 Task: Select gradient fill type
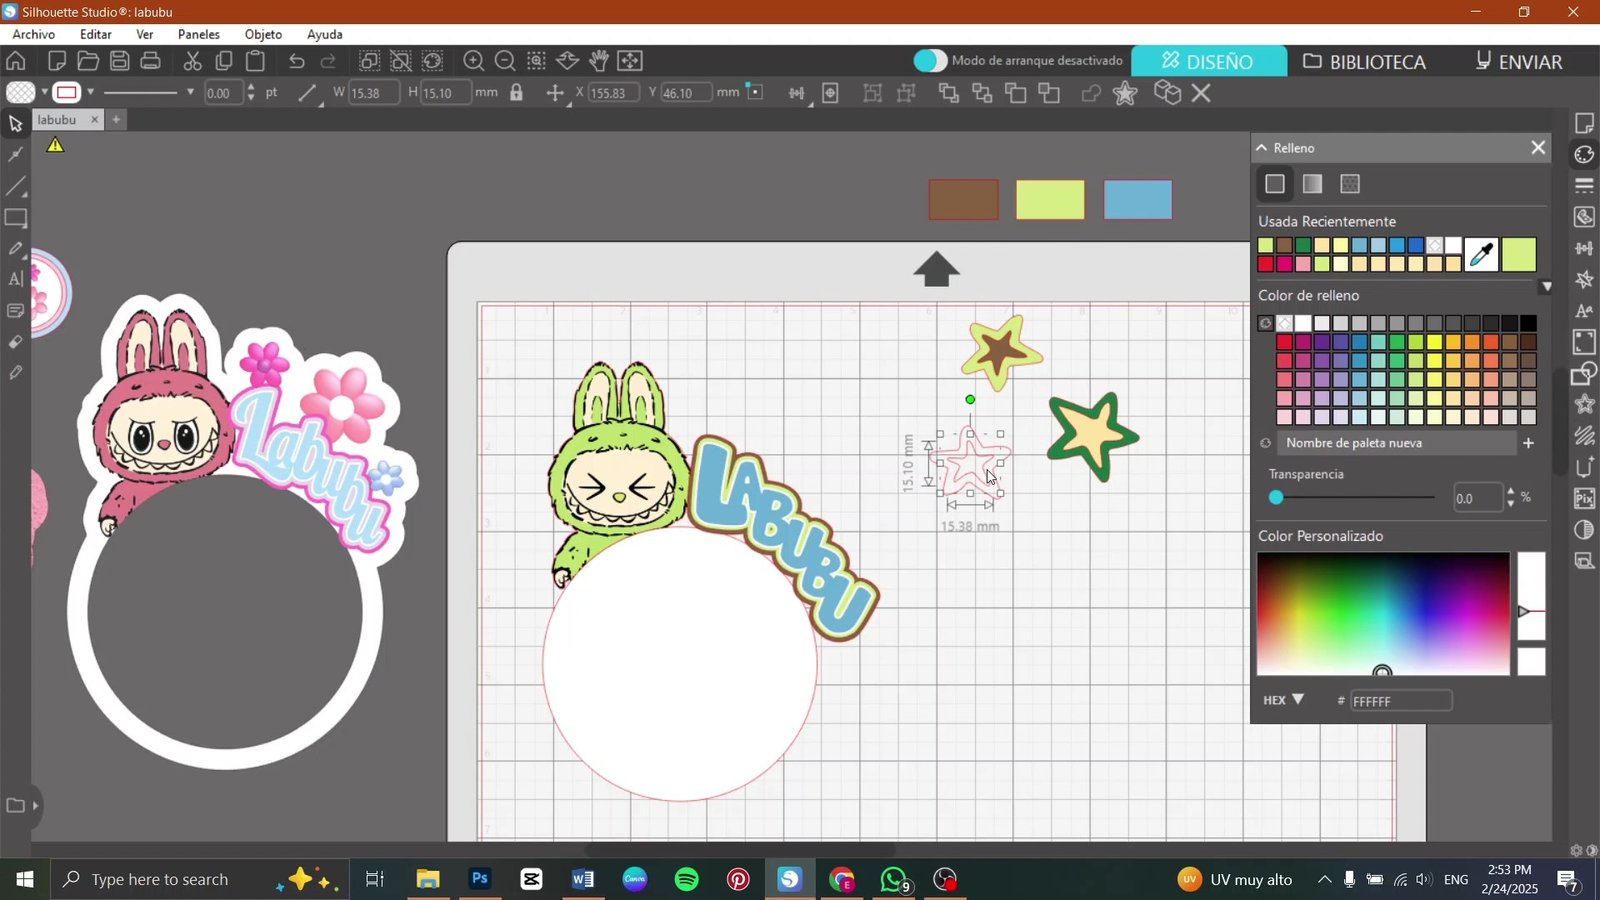1312,184
